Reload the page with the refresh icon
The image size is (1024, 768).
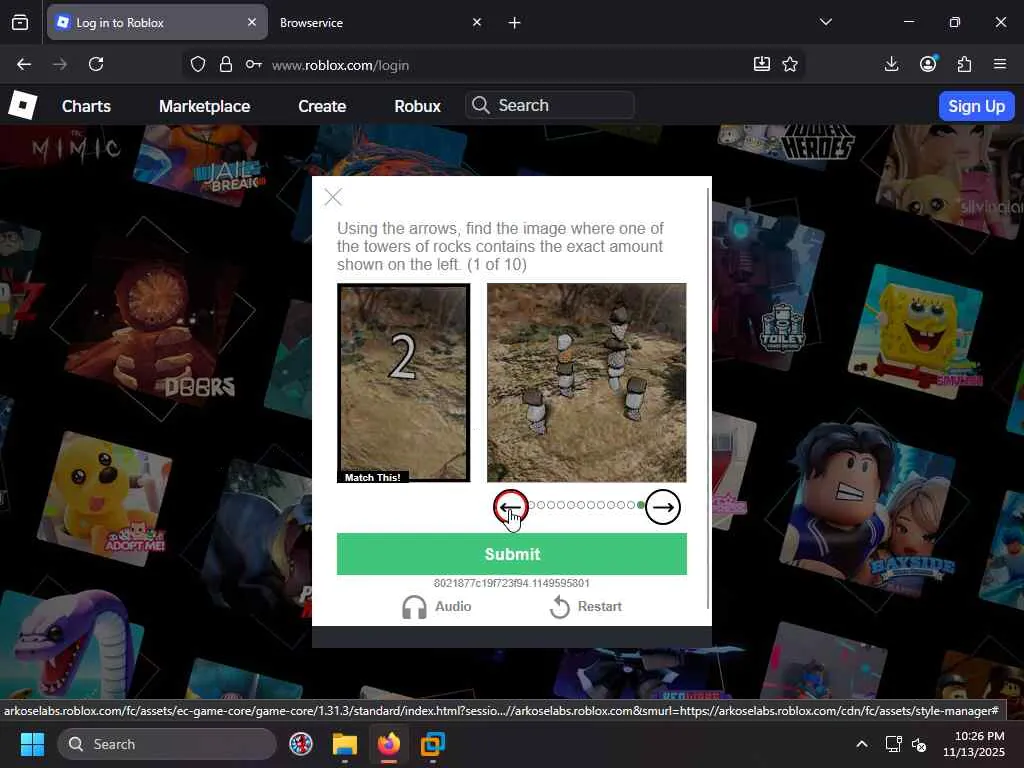[96, 64]
